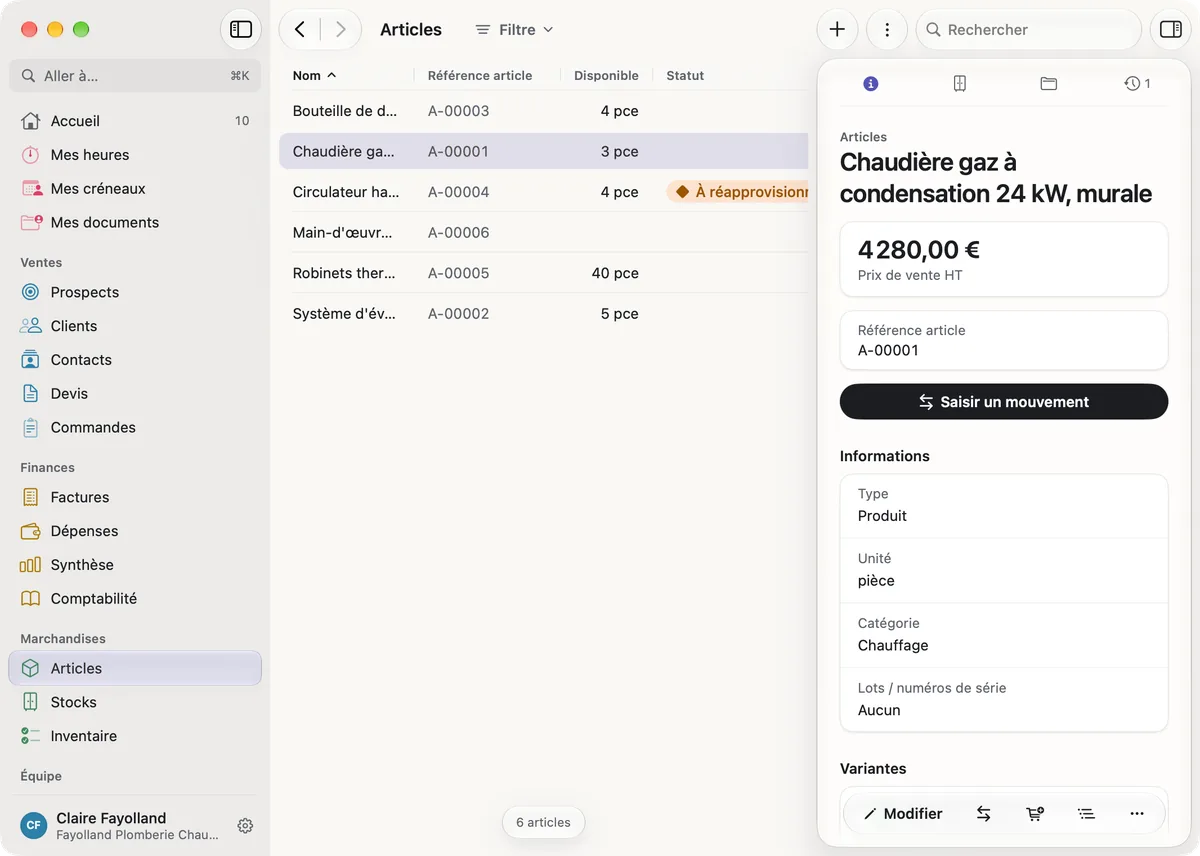Click the Catégorie Chauffage row

point(1004,635)
